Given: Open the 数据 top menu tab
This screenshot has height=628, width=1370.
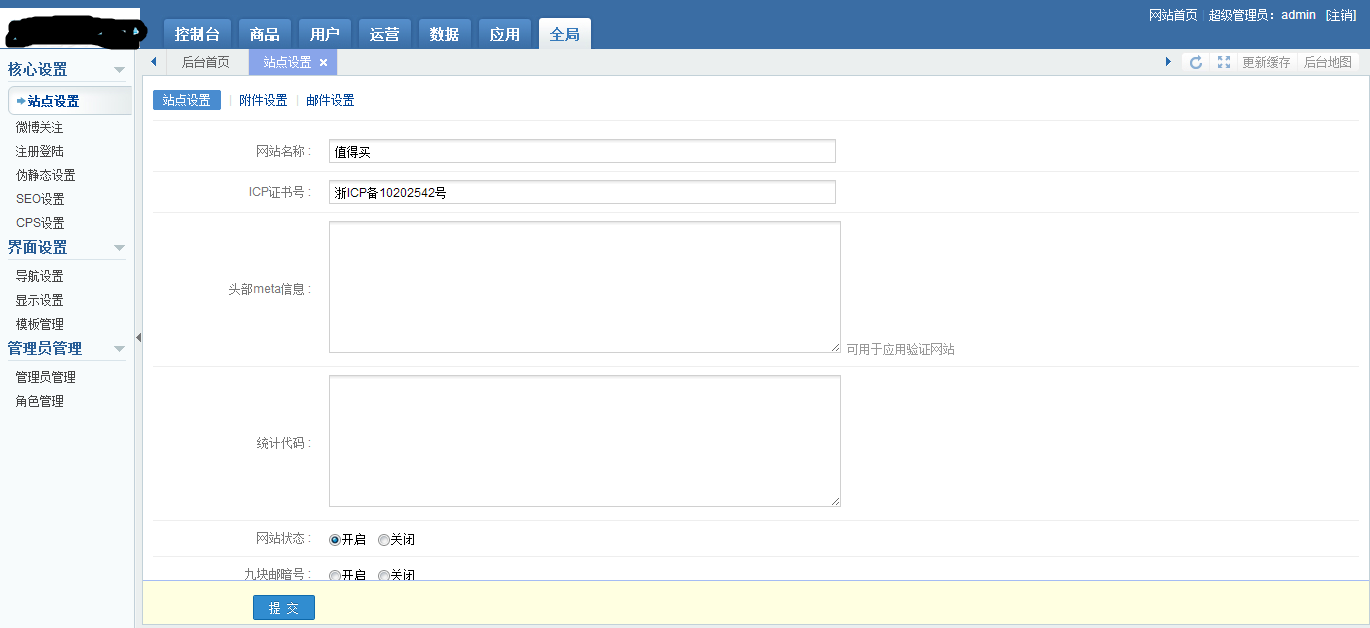Looking at the screenshot, I should tap(445, 34).
